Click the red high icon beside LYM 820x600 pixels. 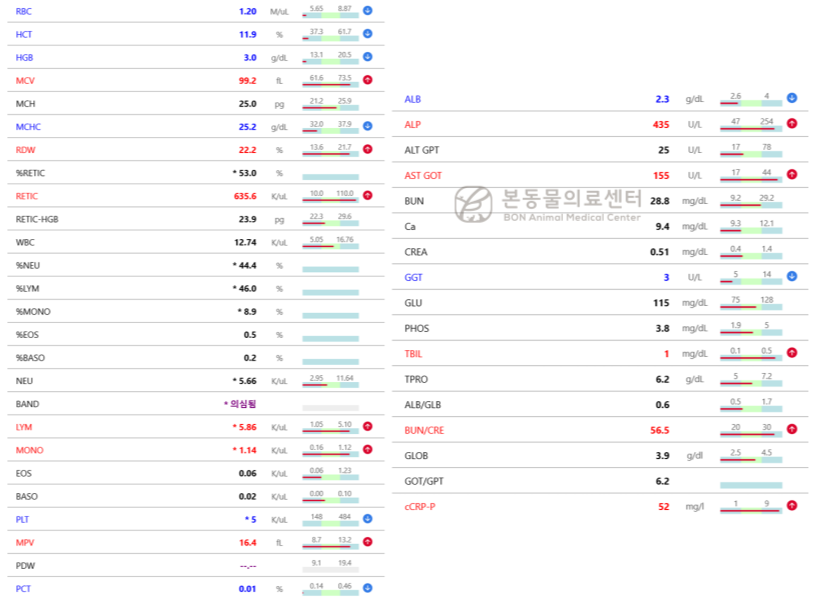tap(367, 427)
